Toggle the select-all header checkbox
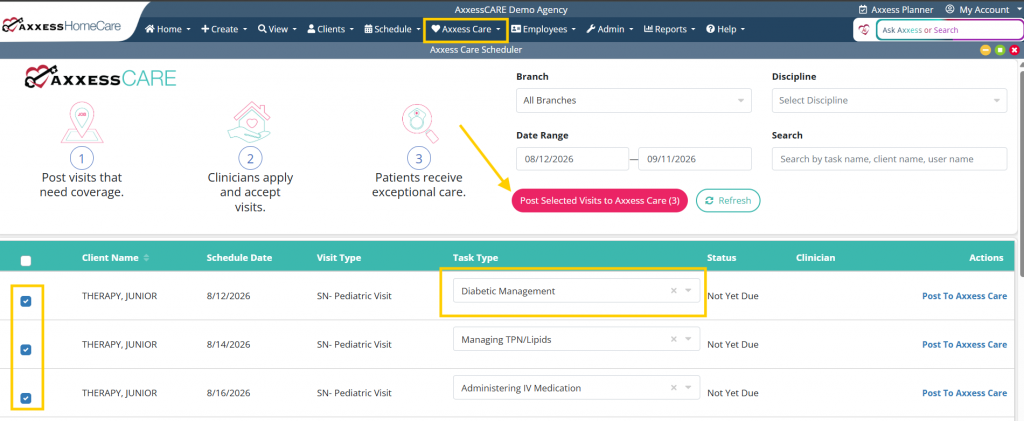Image resolution: width=1024 pixels, height=421 pixels. pos(25,261)
